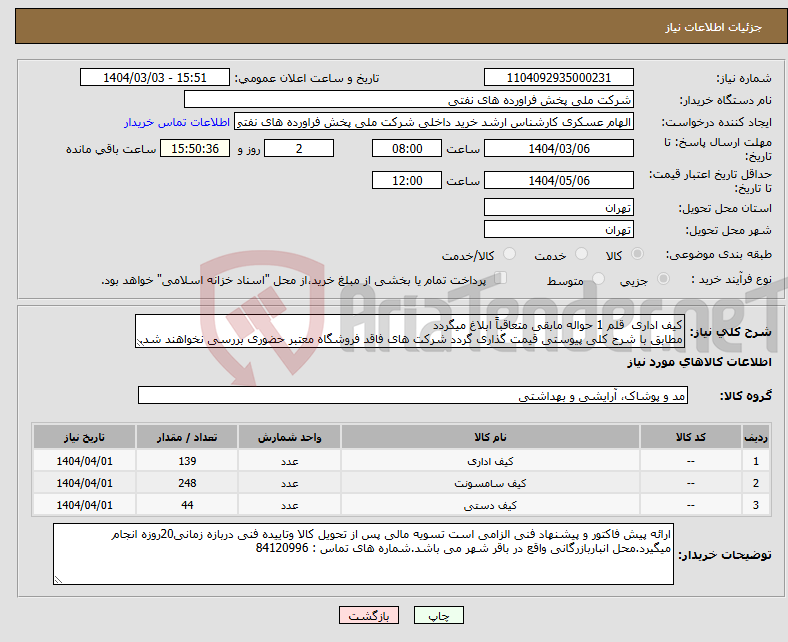Click the validity time field 12:00

click(x=407, y=180)
